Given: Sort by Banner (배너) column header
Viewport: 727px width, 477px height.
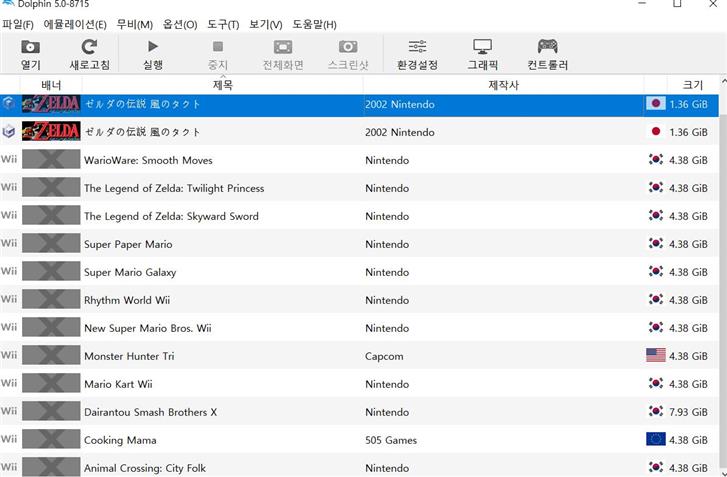Looking at the screenshot, I should click(51, 85).
